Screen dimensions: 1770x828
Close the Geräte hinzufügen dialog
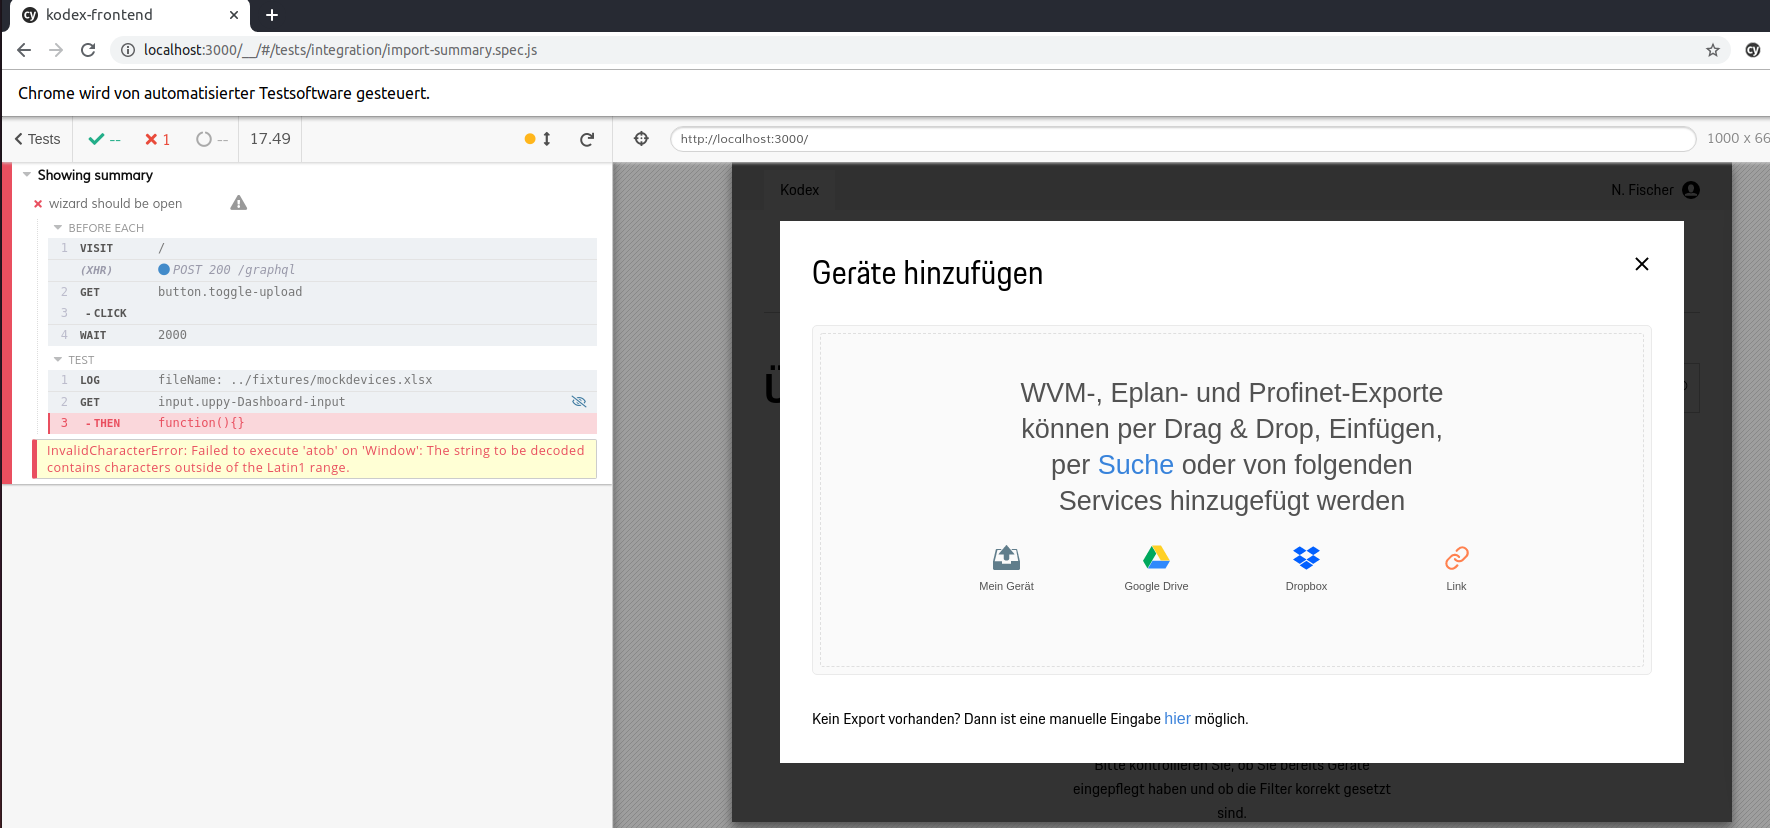(x=1641, y=264)
